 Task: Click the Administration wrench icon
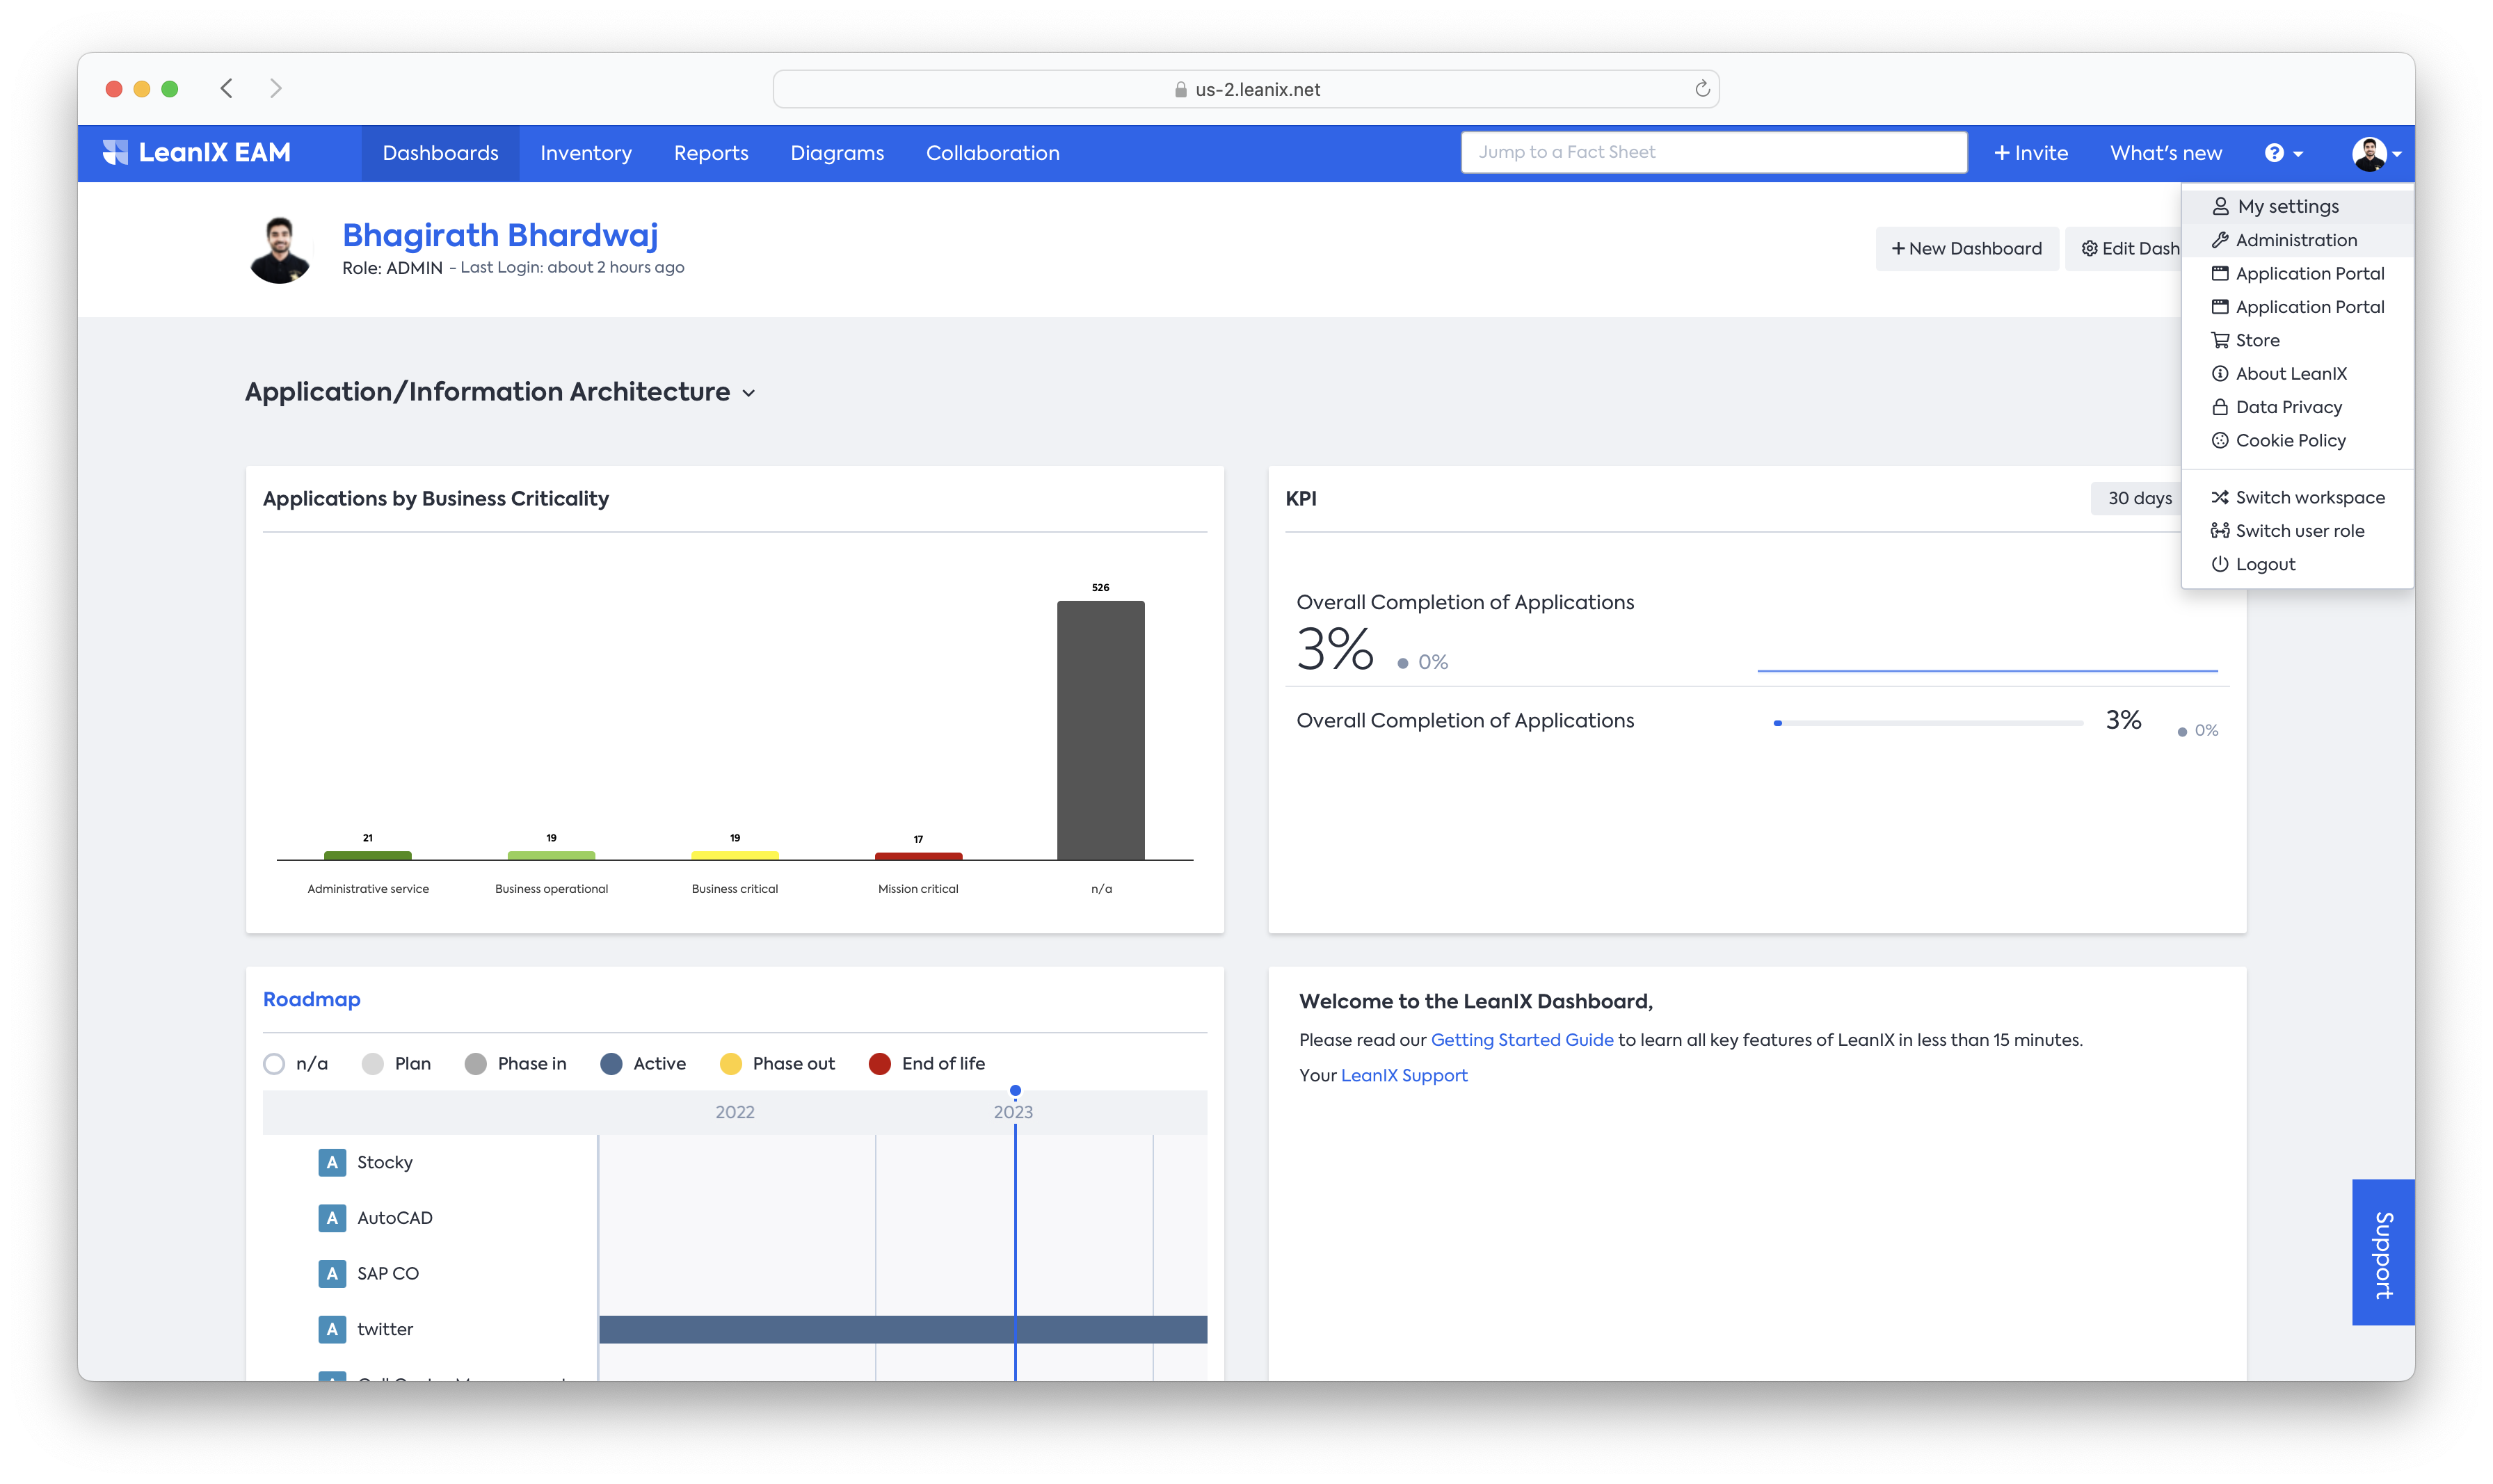coord(2220,240)
